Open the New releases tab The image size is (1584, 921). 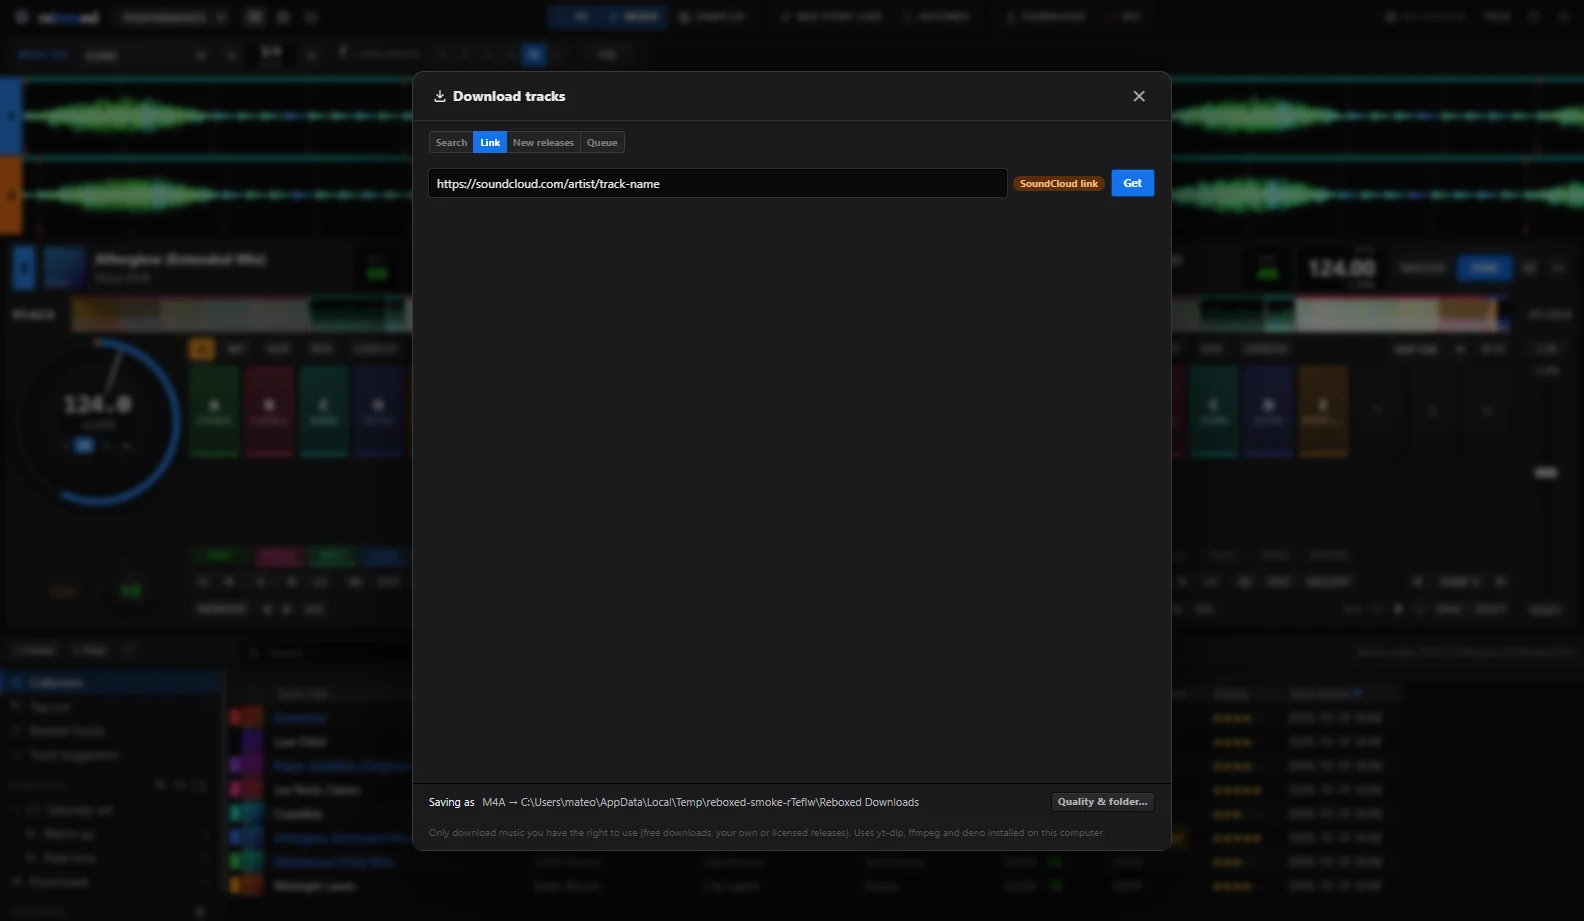[x=543, y=143]
